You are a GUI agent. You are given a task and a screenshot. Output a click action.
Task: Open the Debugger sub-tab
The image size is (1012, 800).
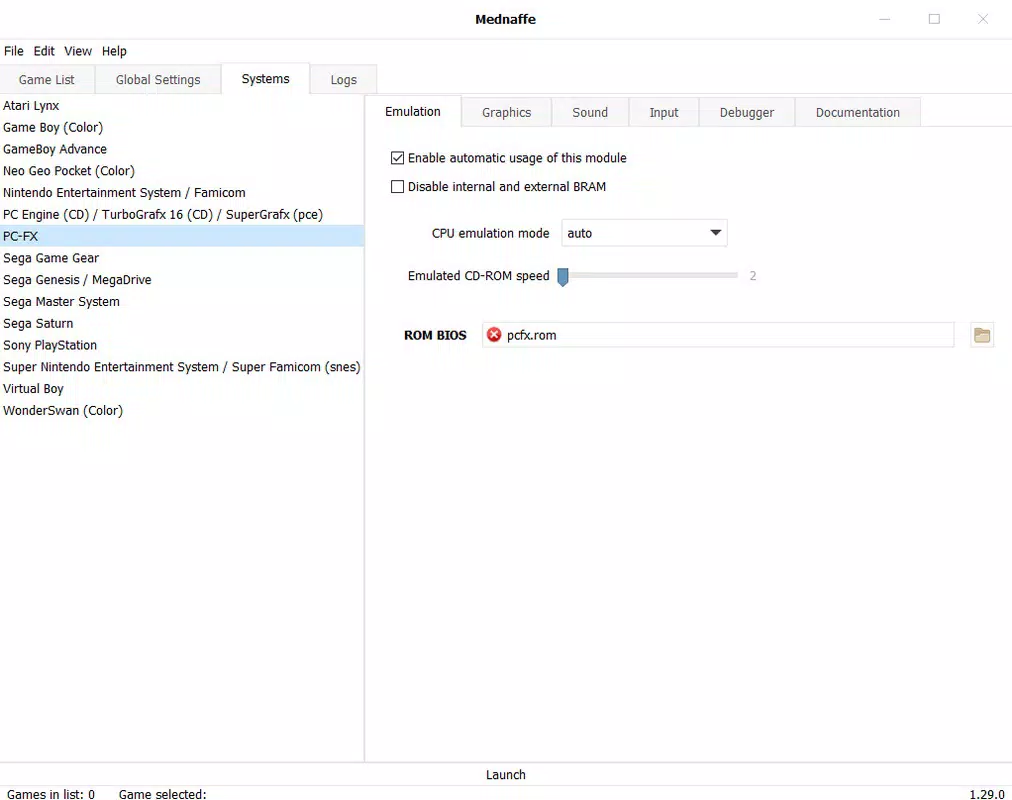click(x=747, y=112)
